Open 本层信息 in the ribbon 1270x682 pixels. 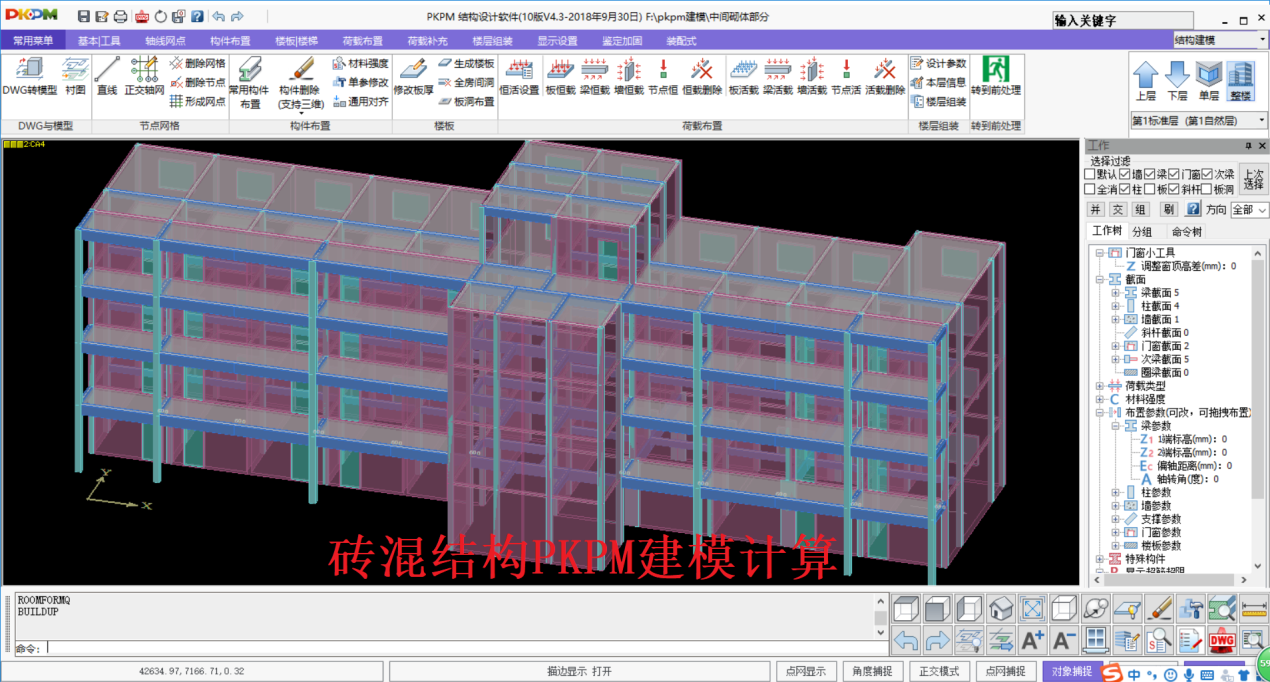pos(938,82)
